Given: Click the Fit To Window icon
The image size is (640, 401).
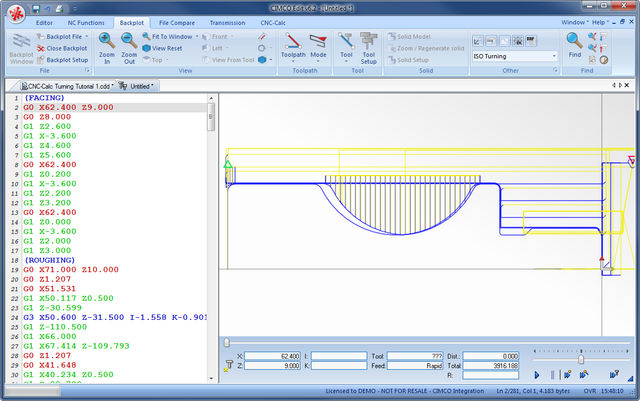Looking at the screenshot, I should [146, 36].
